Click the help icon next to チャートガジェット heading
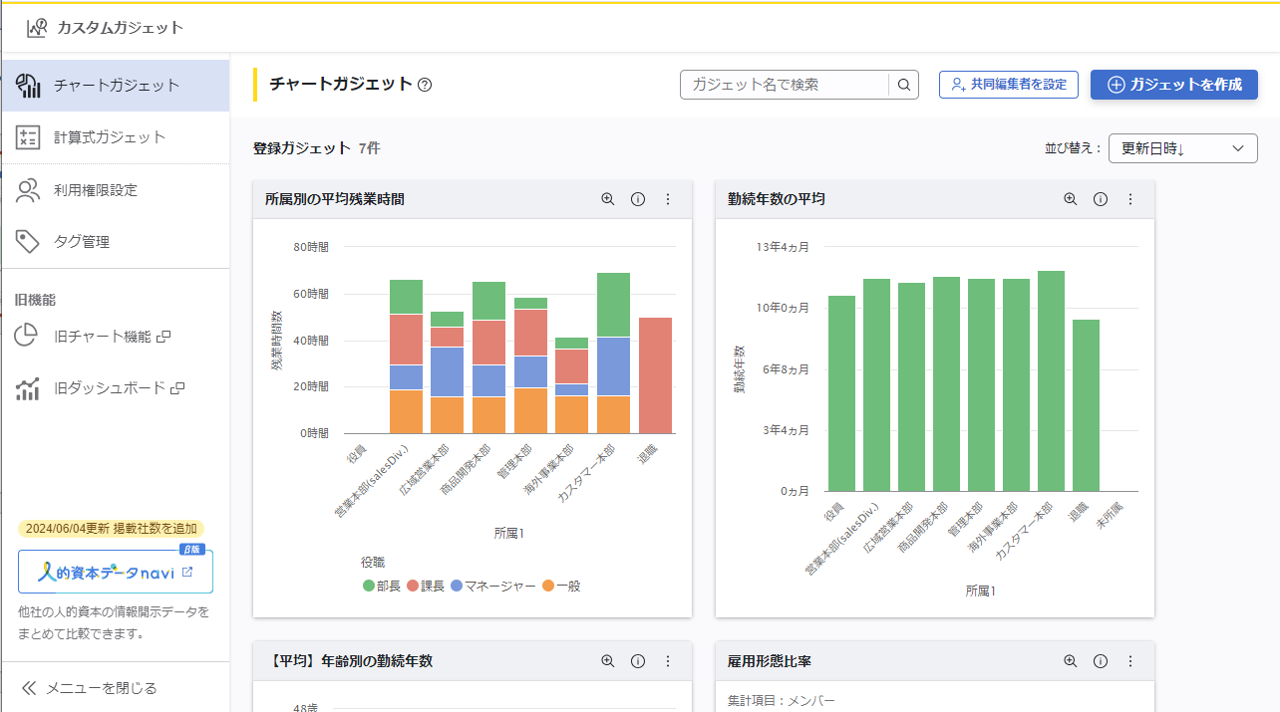The image size is (1280, 712). coord(425,85)
